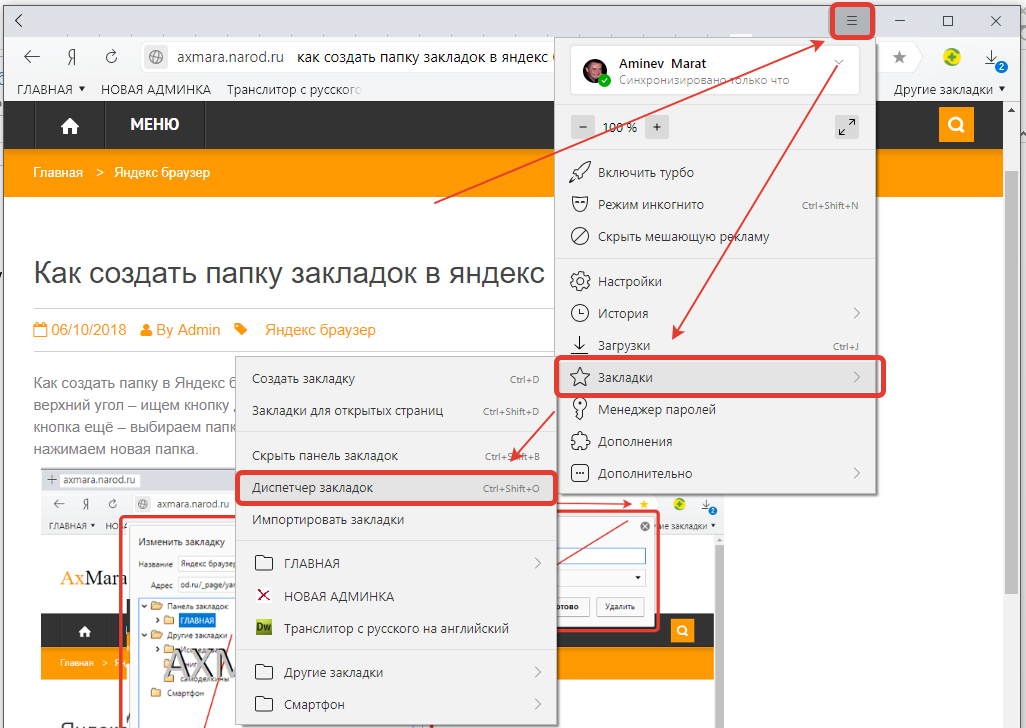Viewport: 1026px width, 728px height.
Task: Open Менеджер паролей
Action: click(715, 409)
